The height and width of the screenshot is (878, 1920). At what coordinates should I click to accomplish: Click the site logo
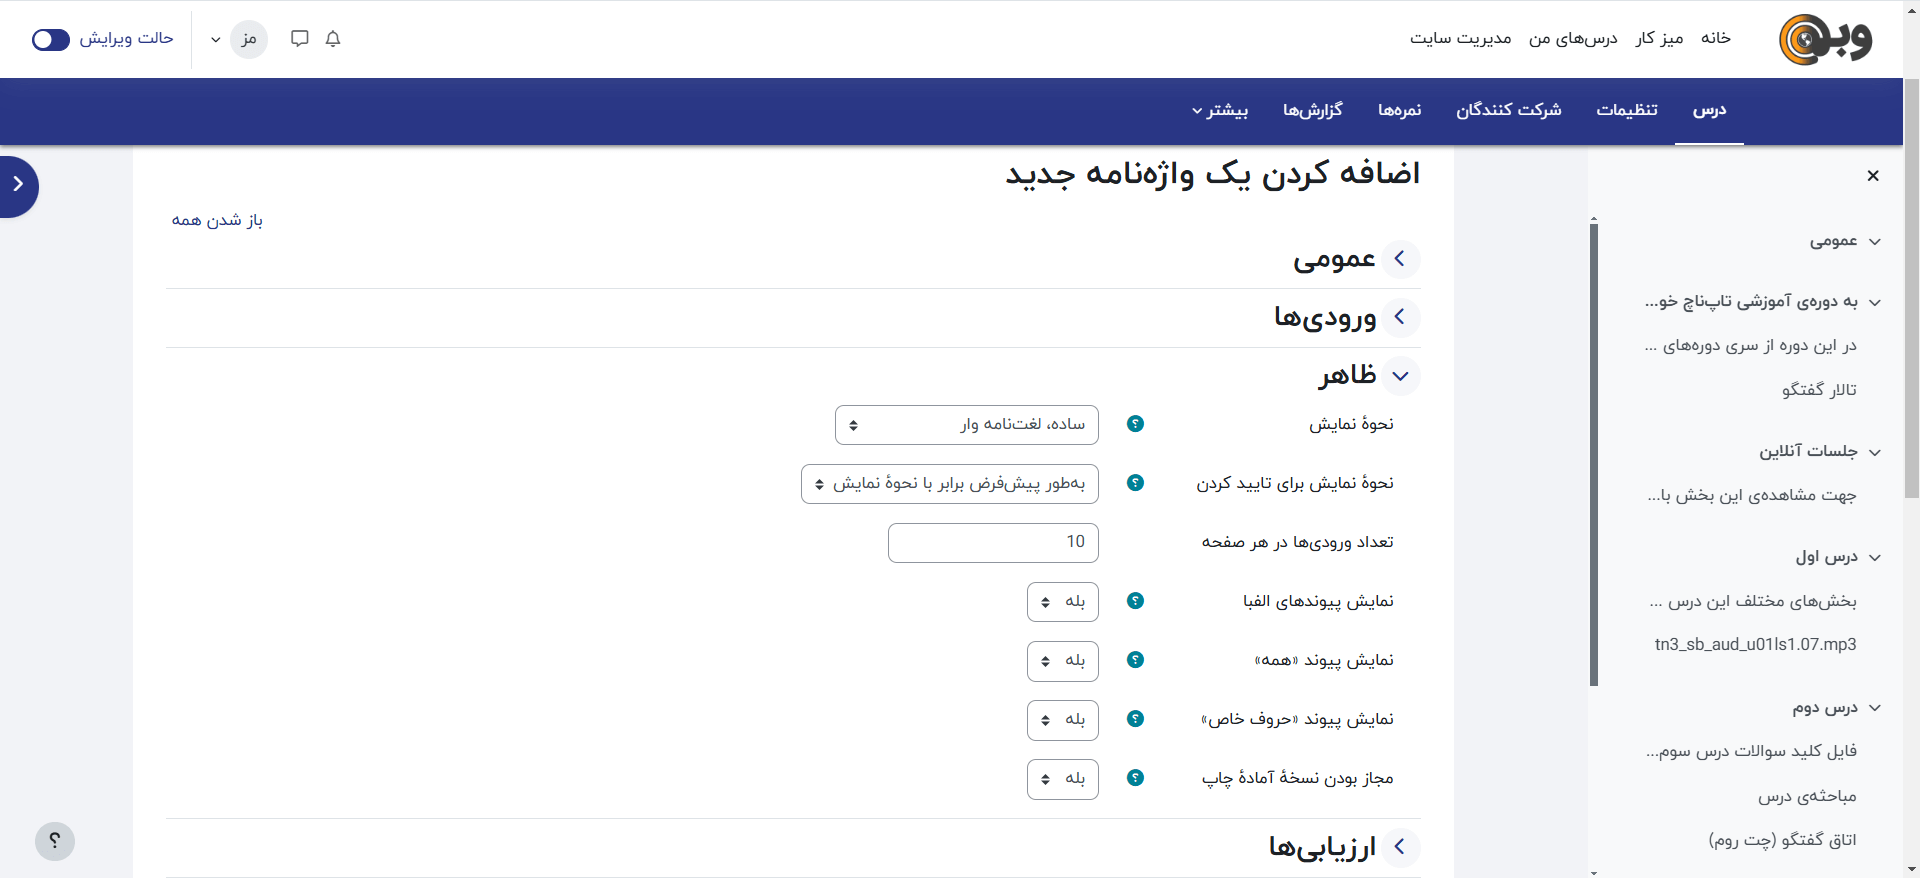point(1825,40)
